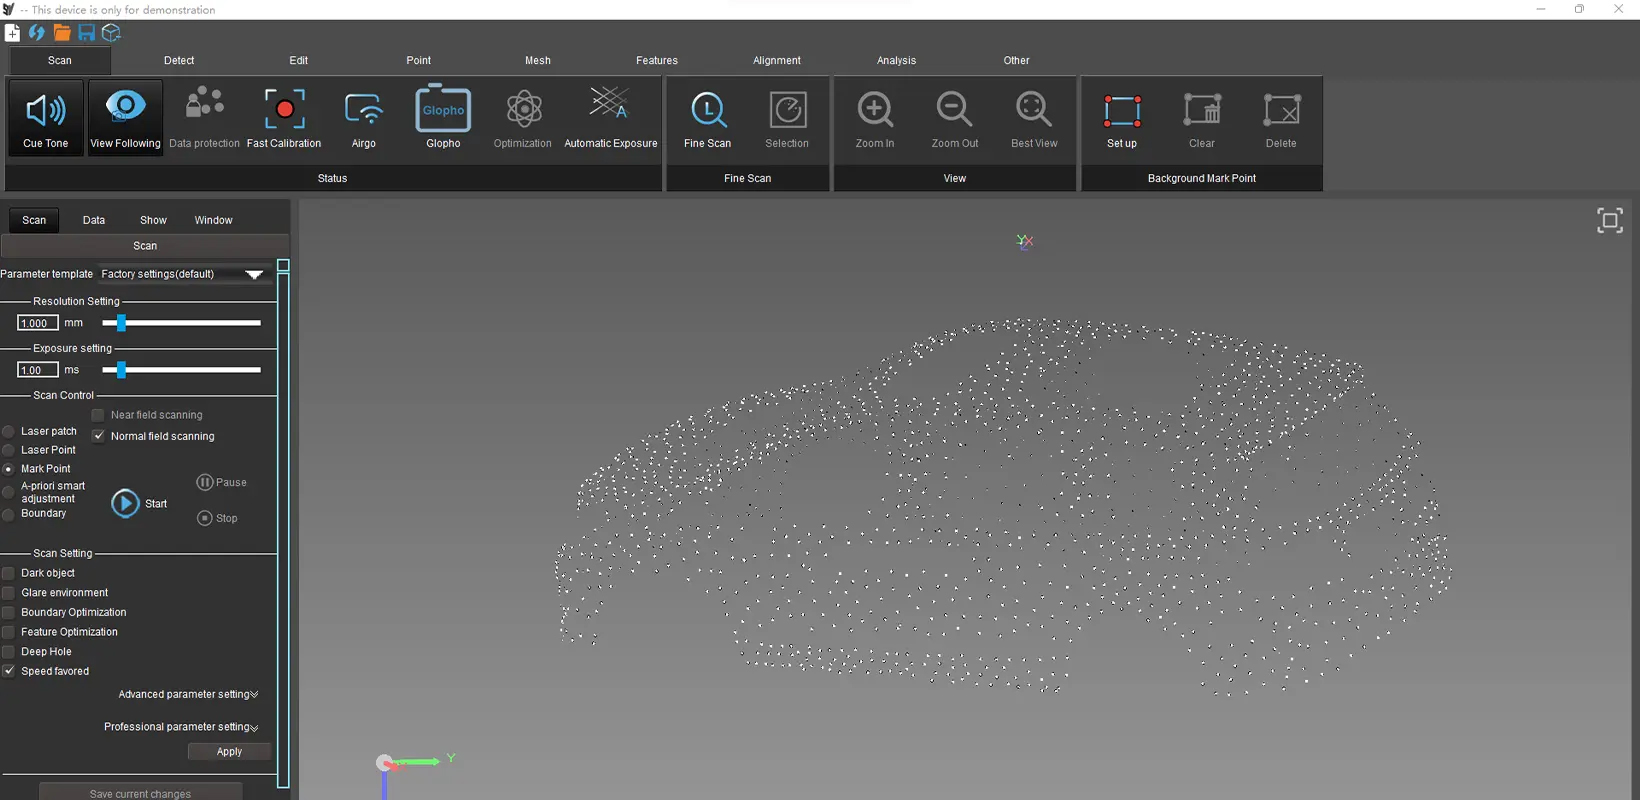Viewport: 1640px width, 800px height.
Task: Click the Cue Tone speaker icon
Action: coord(45,111)
